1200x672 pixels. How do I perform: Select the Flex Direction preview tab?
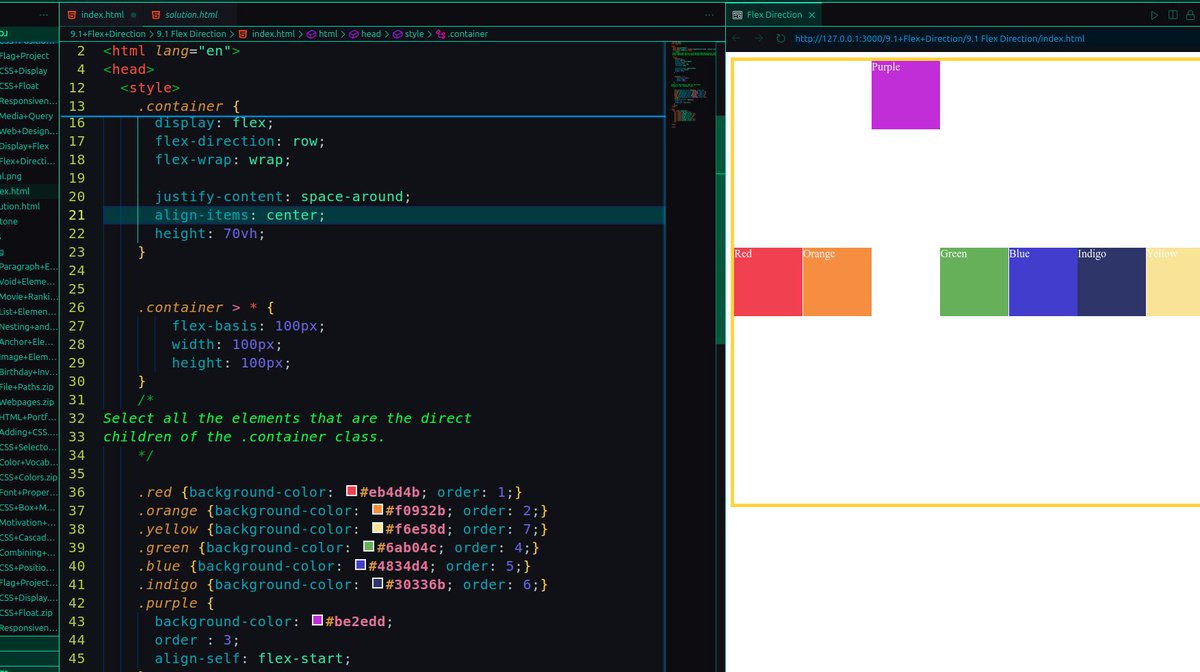click(774, 15)
